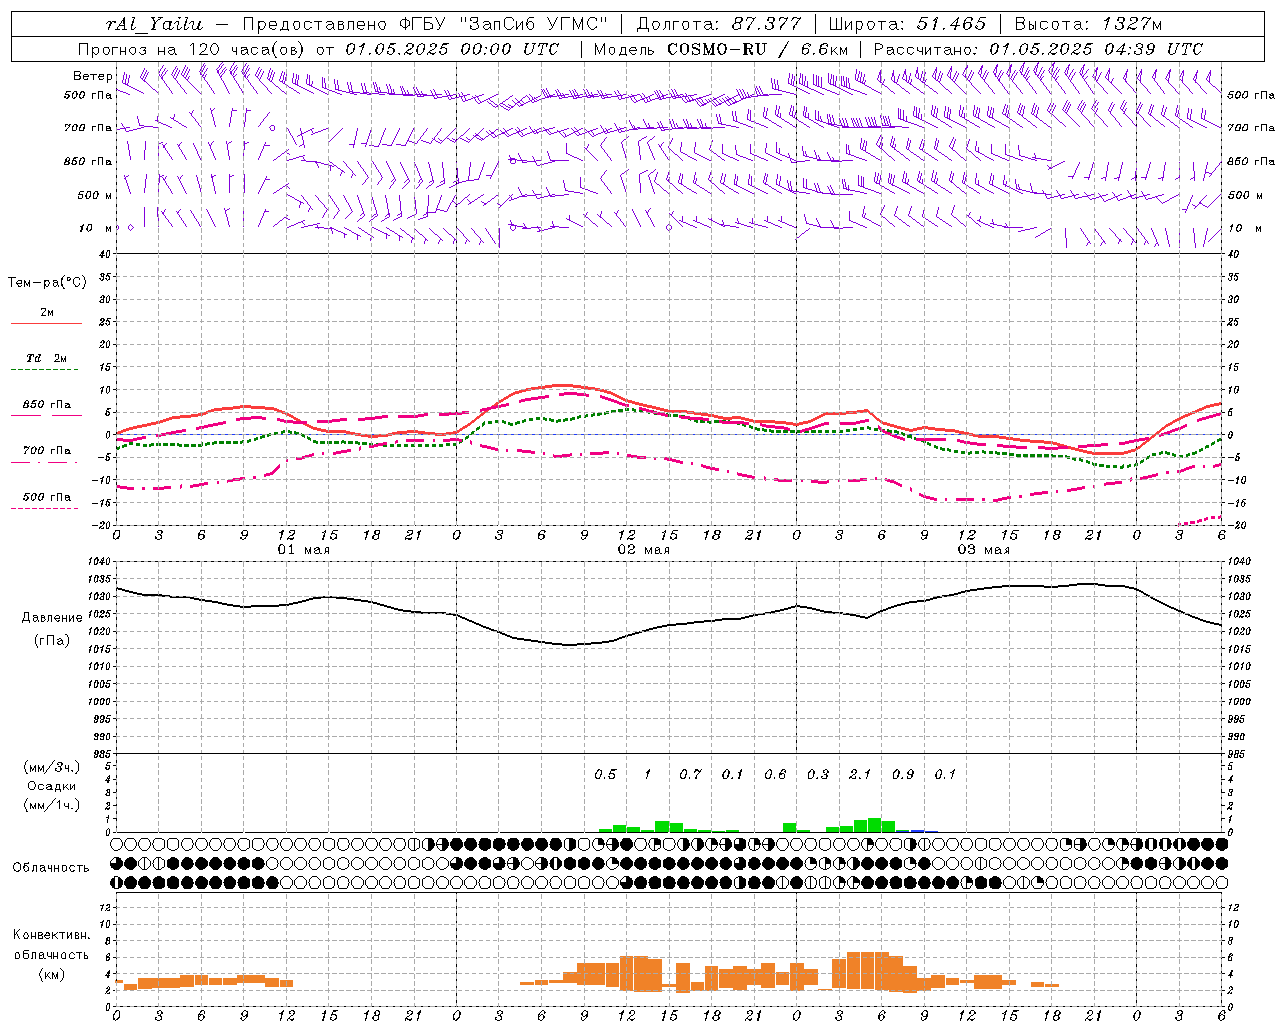
Task: Click the 0.7 precipitation amount value
Action: point(690,774)
